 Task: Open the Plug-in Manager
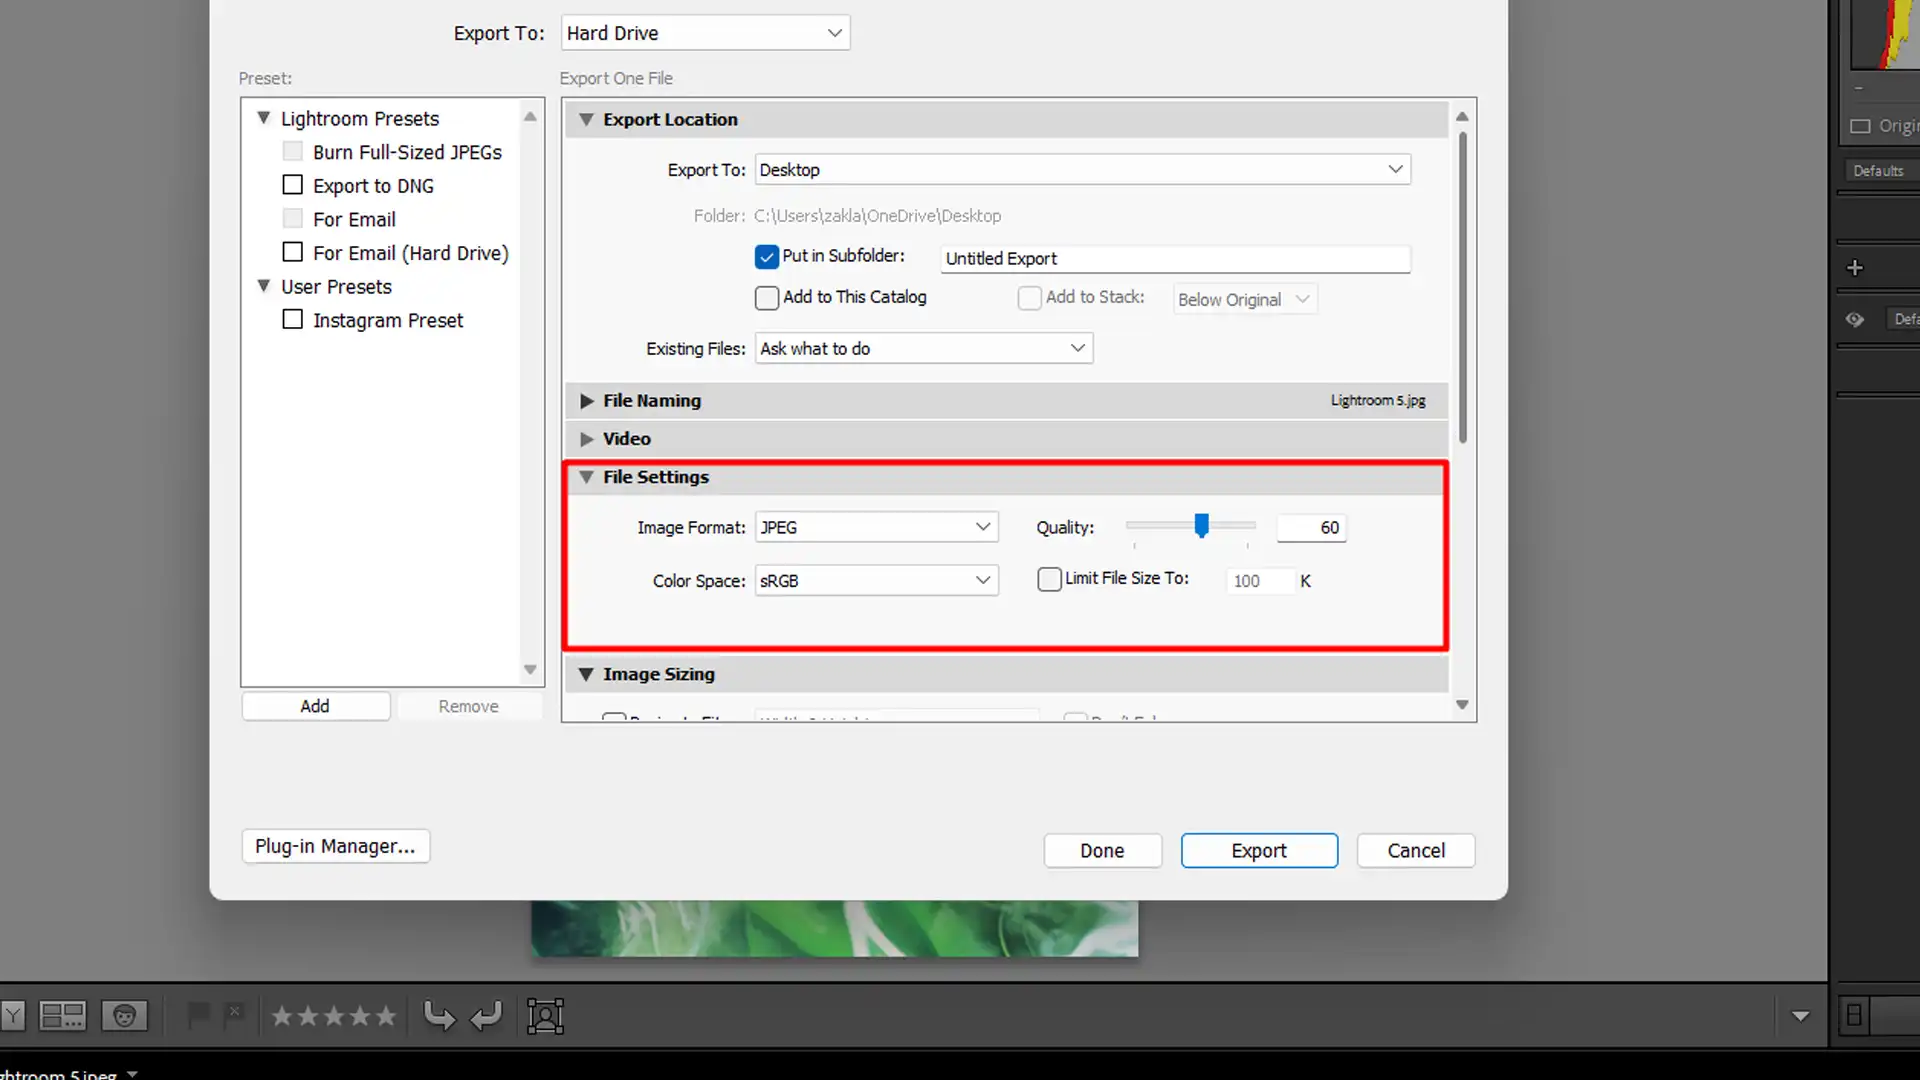(335, 845)
